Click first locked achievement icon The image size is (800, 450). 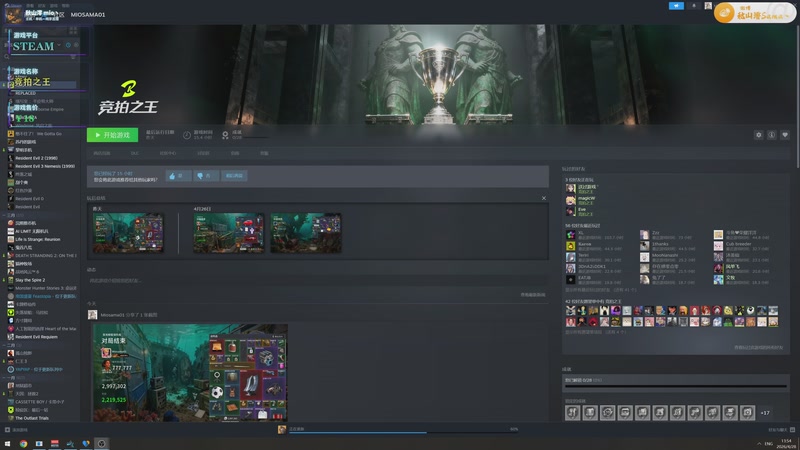(x=572, y=413)
